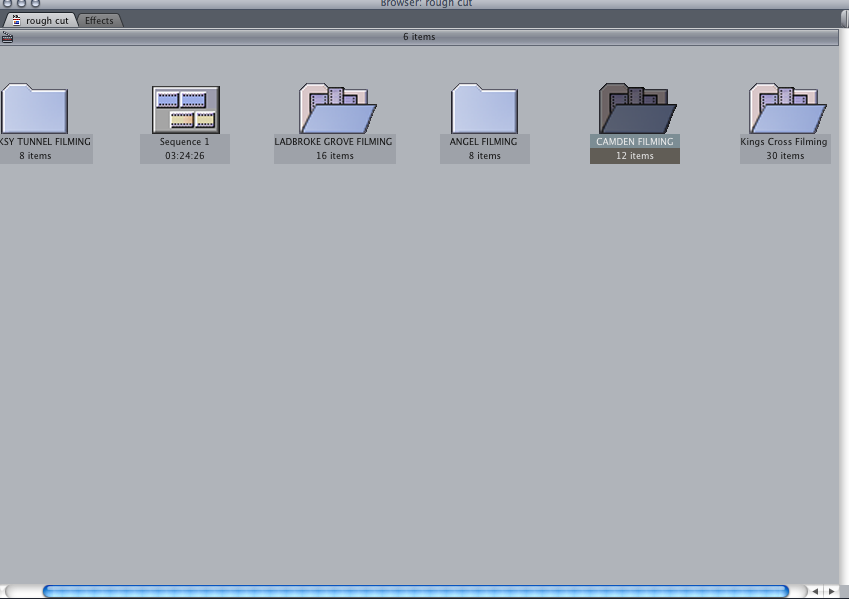The image size is (849, 599).
Task: Select the KSY TUNNEL FILMING bin folder icon
Action: 34,108
